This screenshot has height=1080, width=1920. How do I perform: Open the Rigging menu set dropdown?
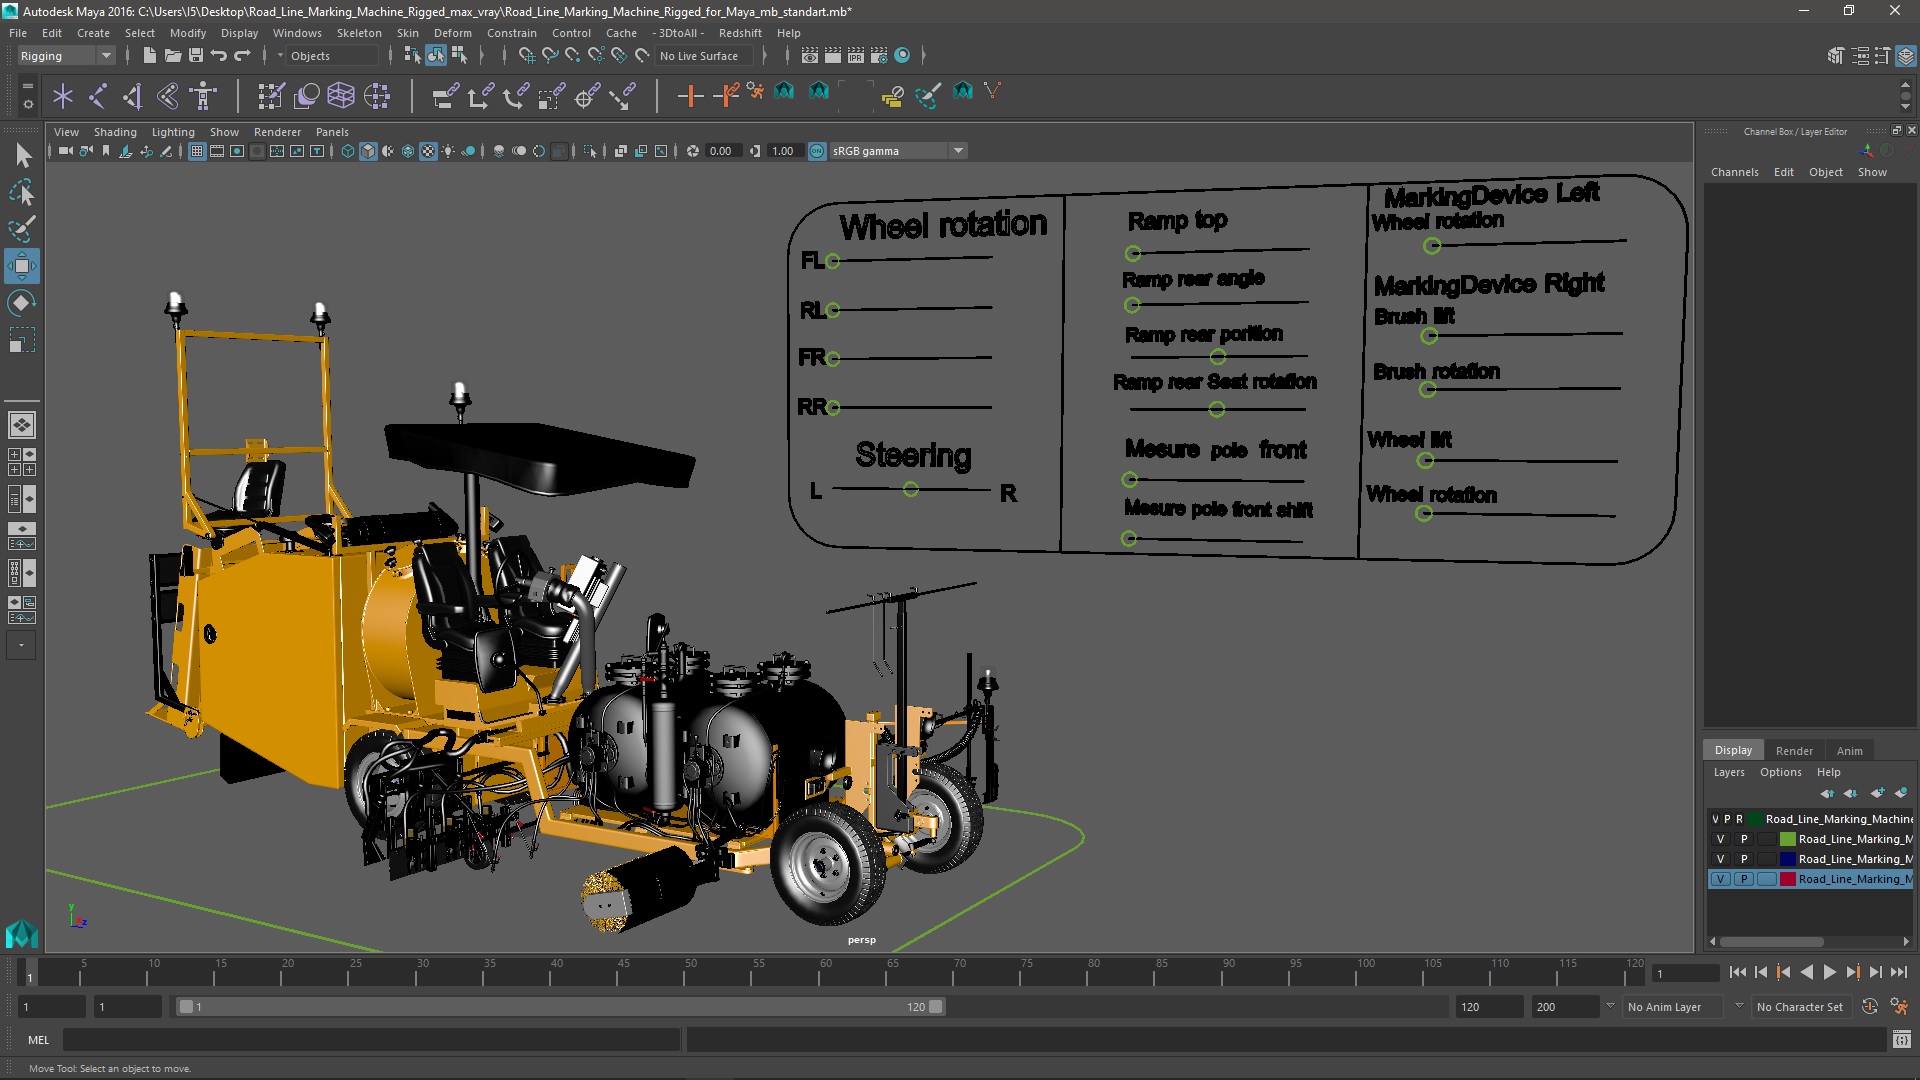tap(65, 56)
